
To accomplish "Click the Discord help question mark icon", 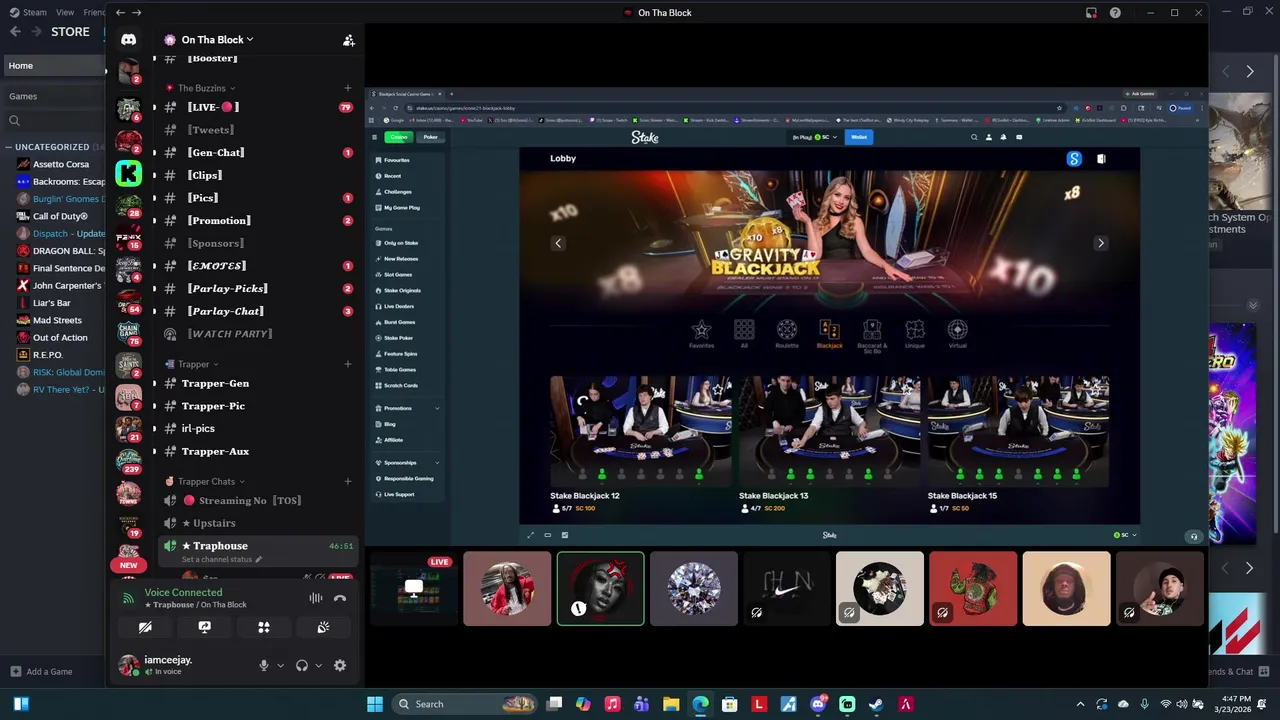I will click(x=1115, y=13).
